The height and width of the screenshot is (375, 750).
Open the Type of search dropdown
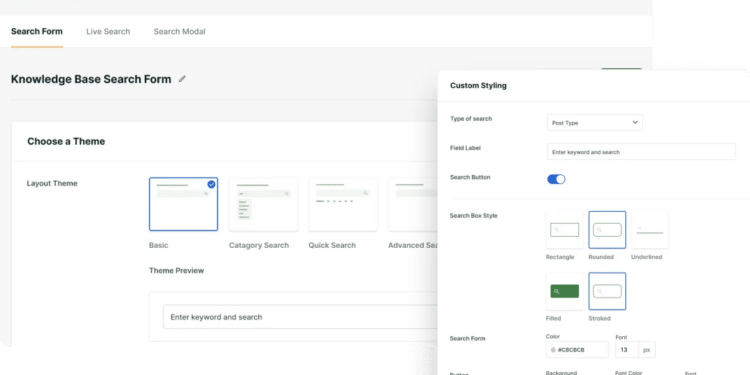click(x=595, y=122)
